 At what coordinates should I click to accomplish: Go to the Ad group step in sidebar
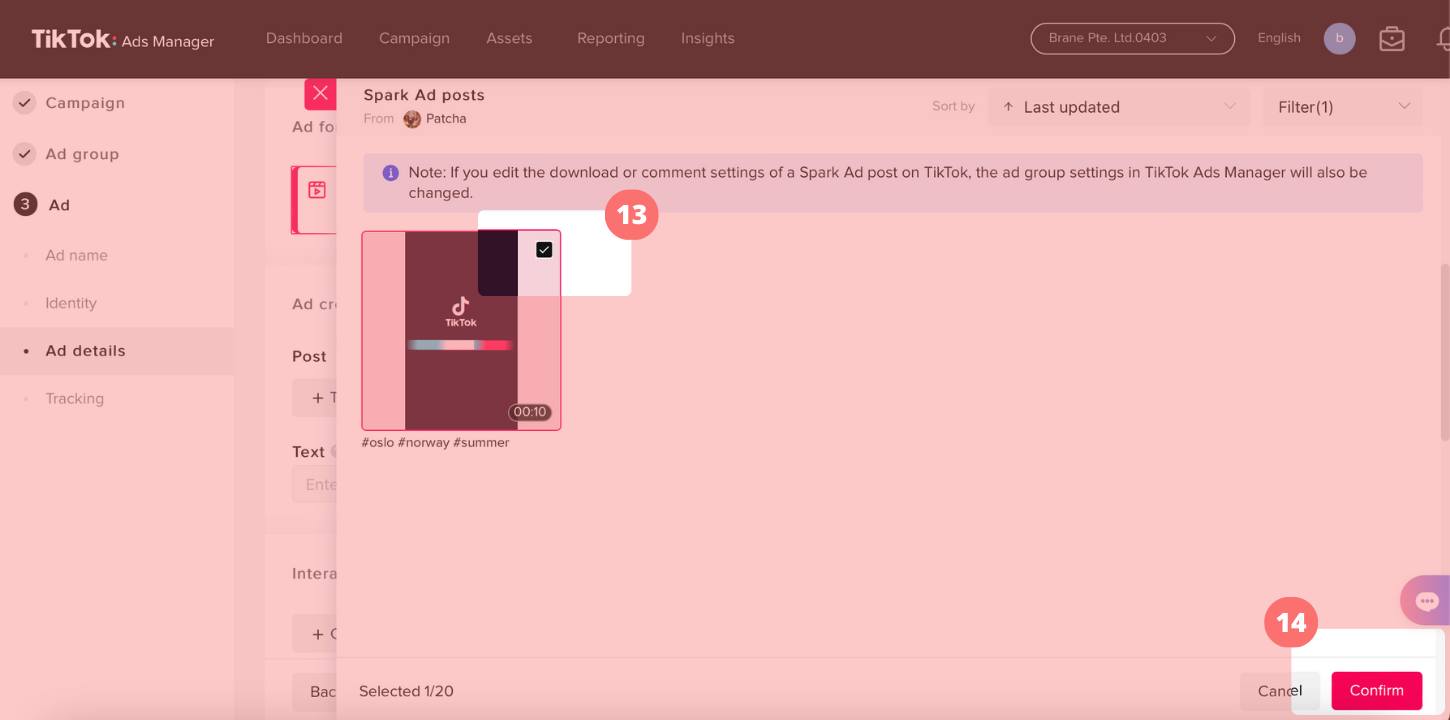(82, 154)
